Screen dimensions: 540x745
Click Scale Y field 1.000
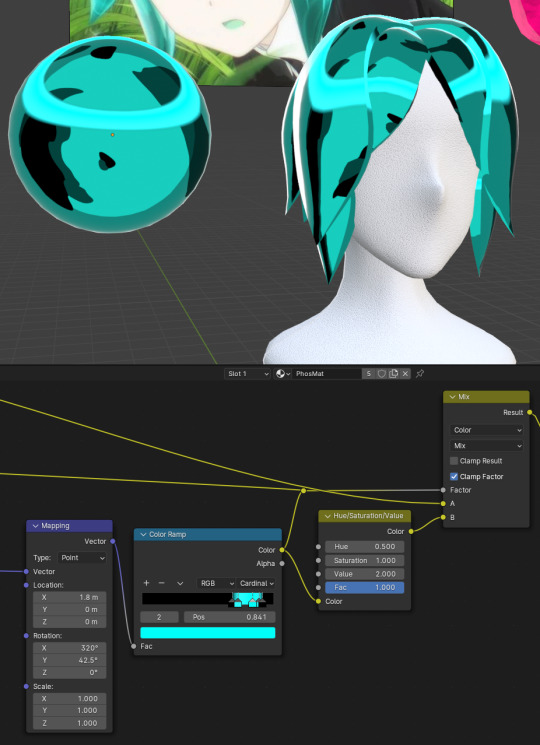point(69,711)
